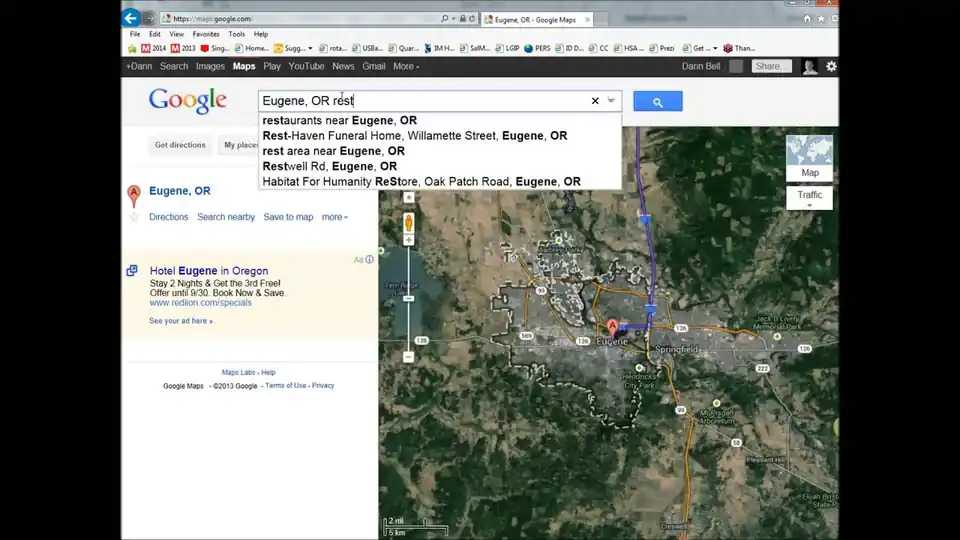This screenshot has height=540, width=960.
Task: Click the Maps Labs link
Action: (x=238, y=372)
